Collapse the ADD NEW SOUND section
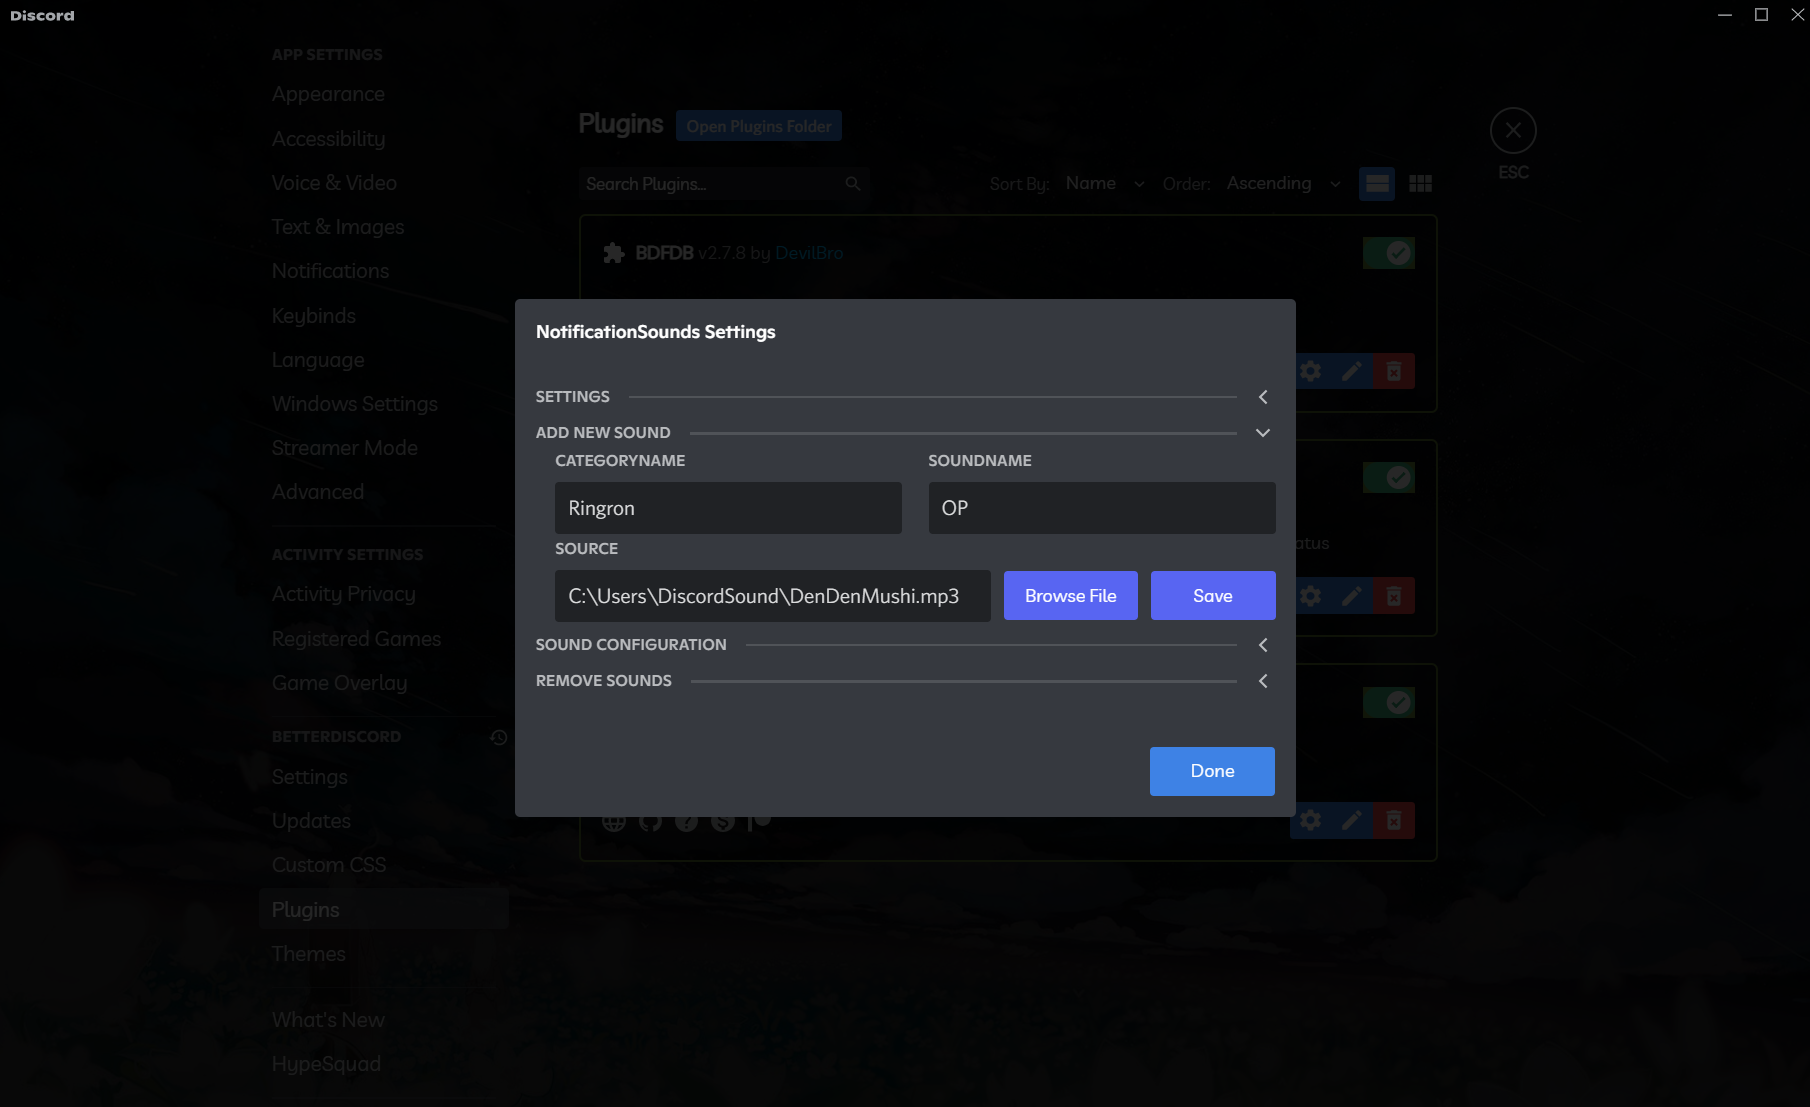 tap(1262, 432)
